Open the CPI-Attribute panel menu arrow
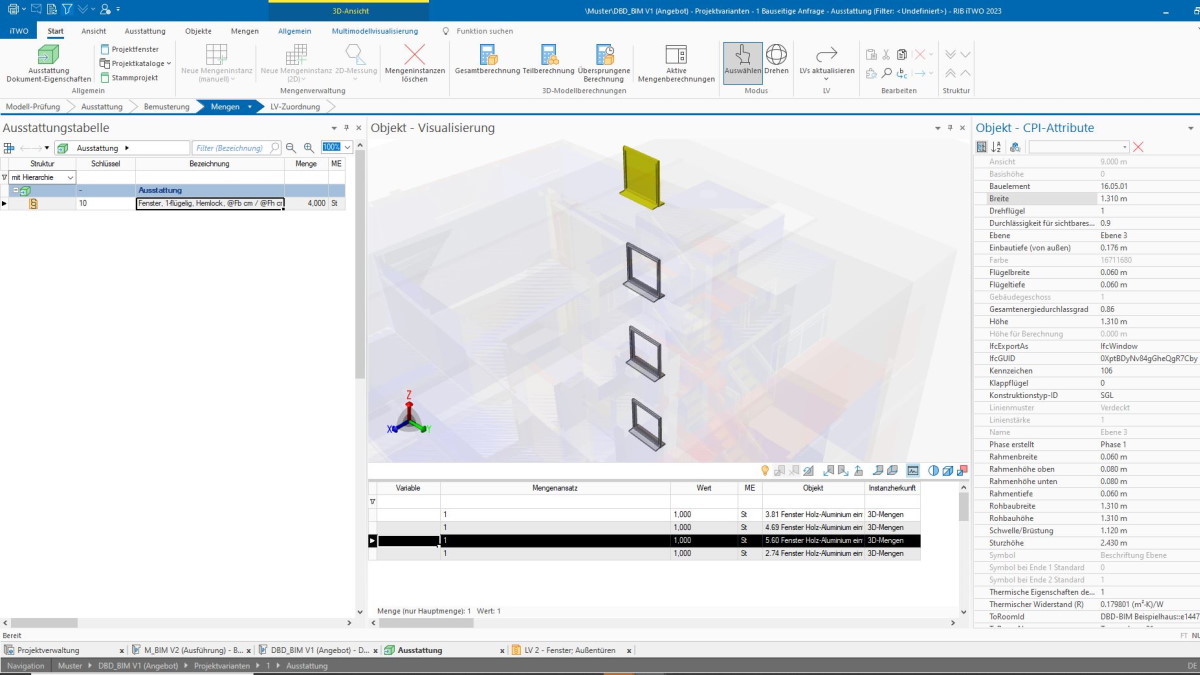This screenshot has width=1200, height=675. [1191, 128]
